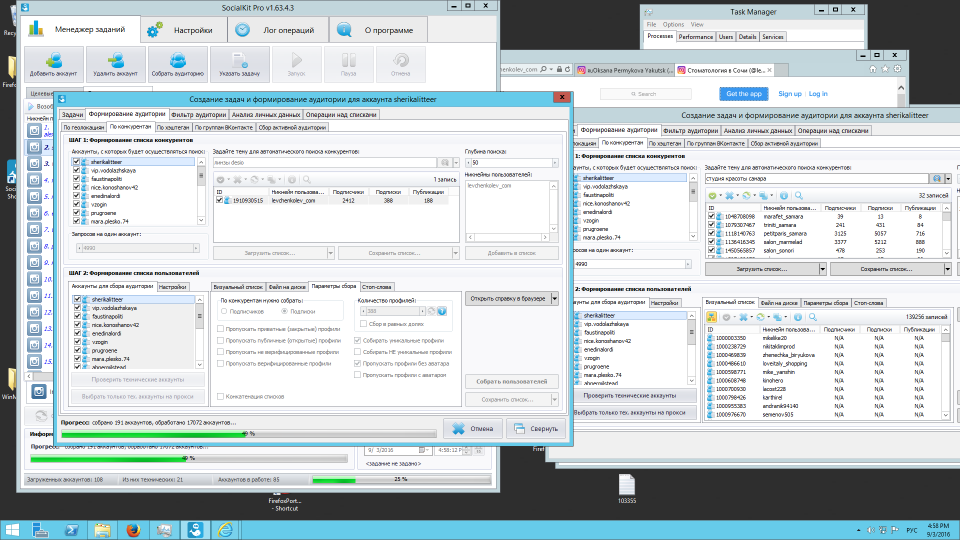Viewport: 960px width, 540px height.
Task: Click the yellow filter icon in background dialog user list toolbar
Action: click(711, 317)
